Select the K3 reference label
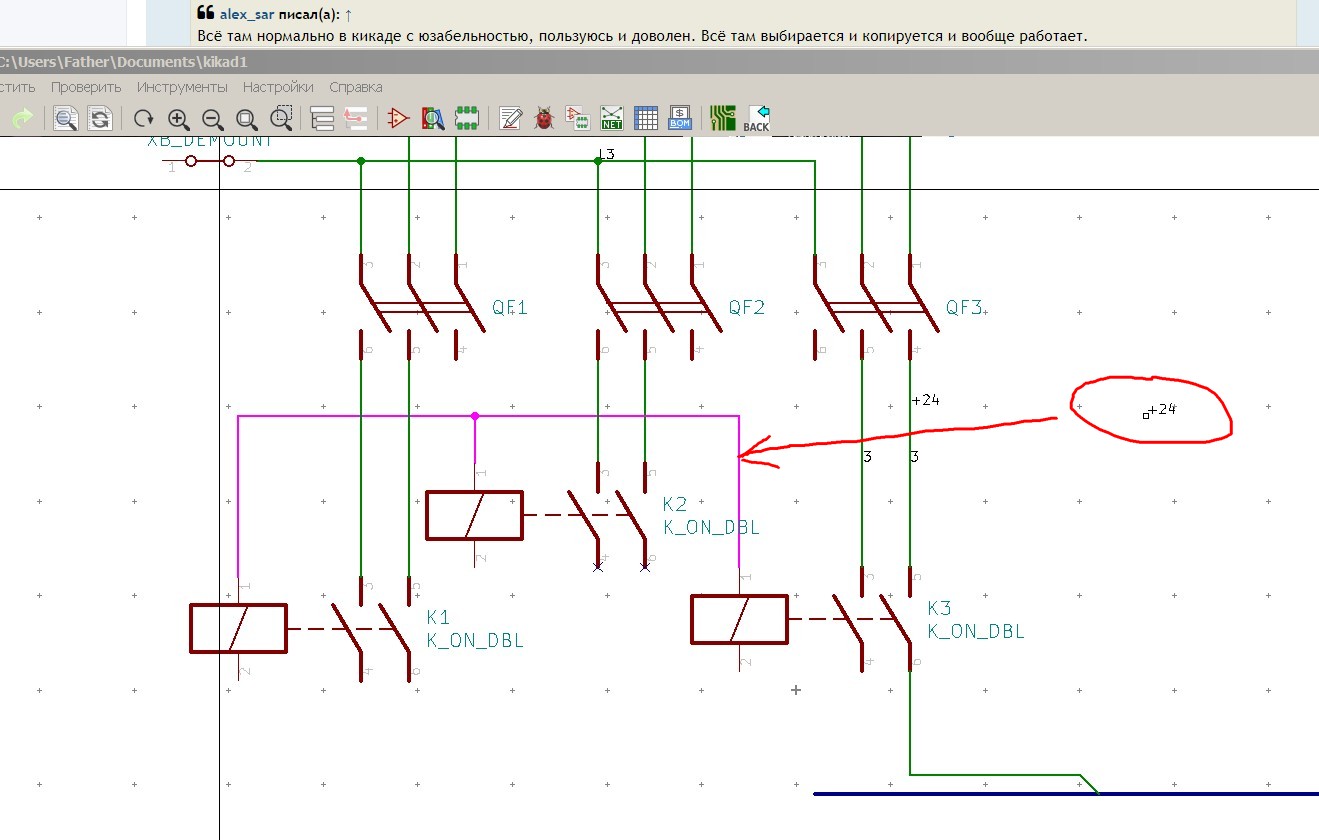The width and height of the screenshot is (1319, 840). coord(939,608)
